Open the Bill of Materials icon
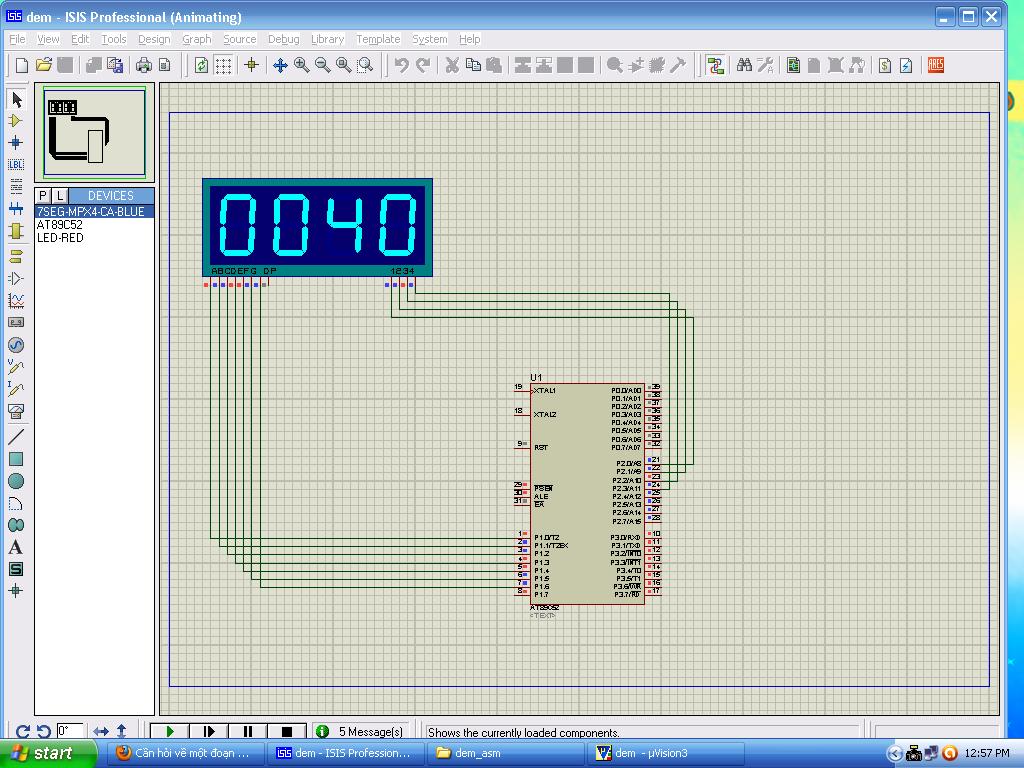This screenshot has width=1024, height=768. (884, 65)
